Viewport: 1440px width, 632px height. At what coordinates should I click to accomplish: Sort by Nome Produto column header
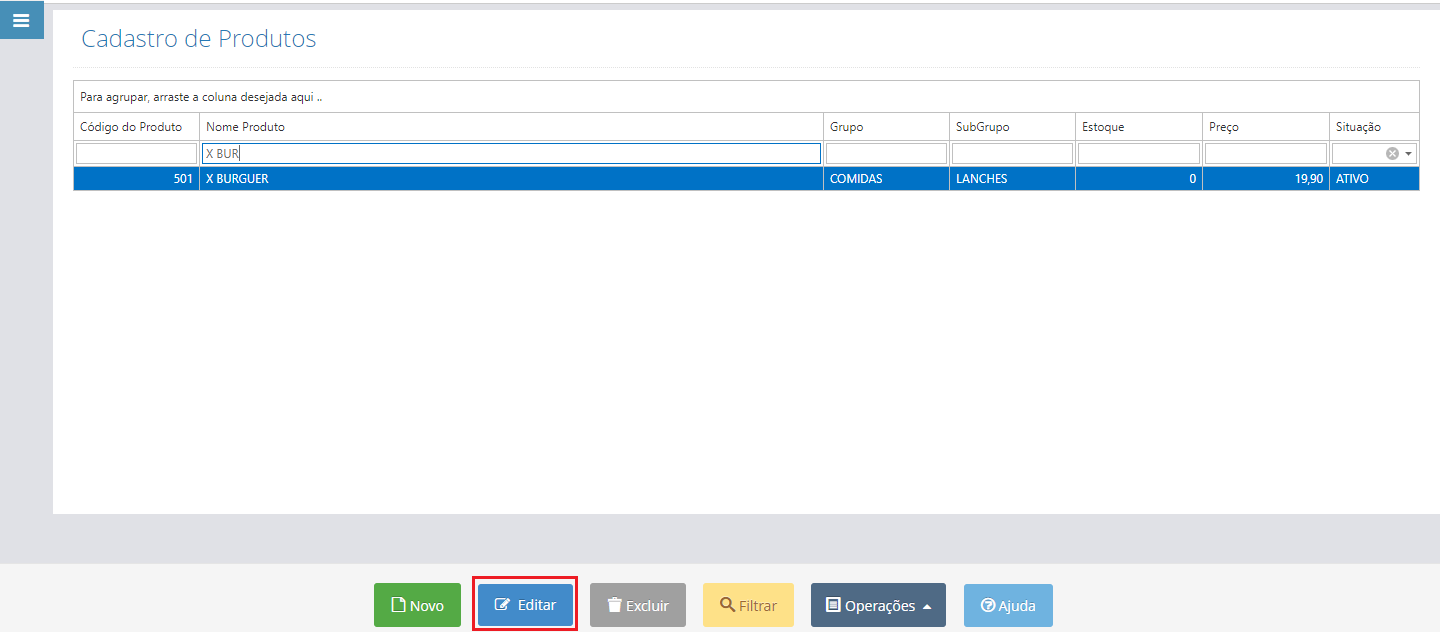(x=511, y=127)
